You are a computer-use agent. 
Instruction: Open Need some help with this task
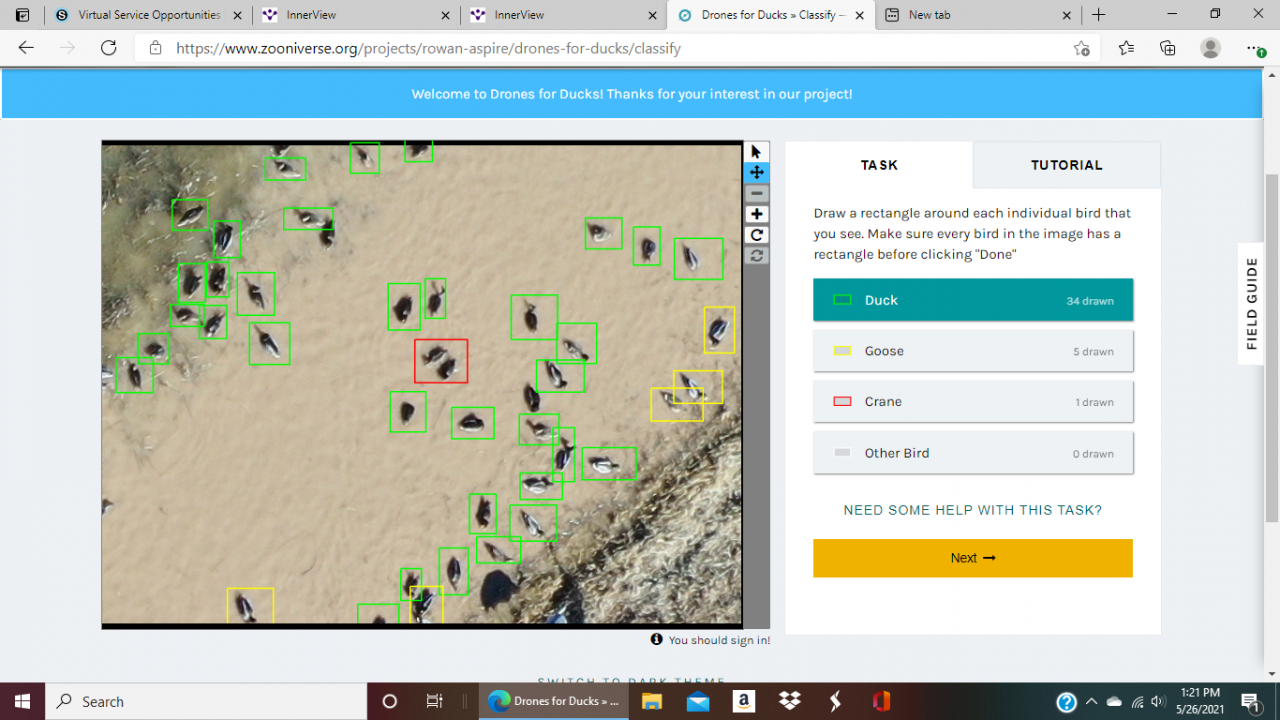[973, 510]
